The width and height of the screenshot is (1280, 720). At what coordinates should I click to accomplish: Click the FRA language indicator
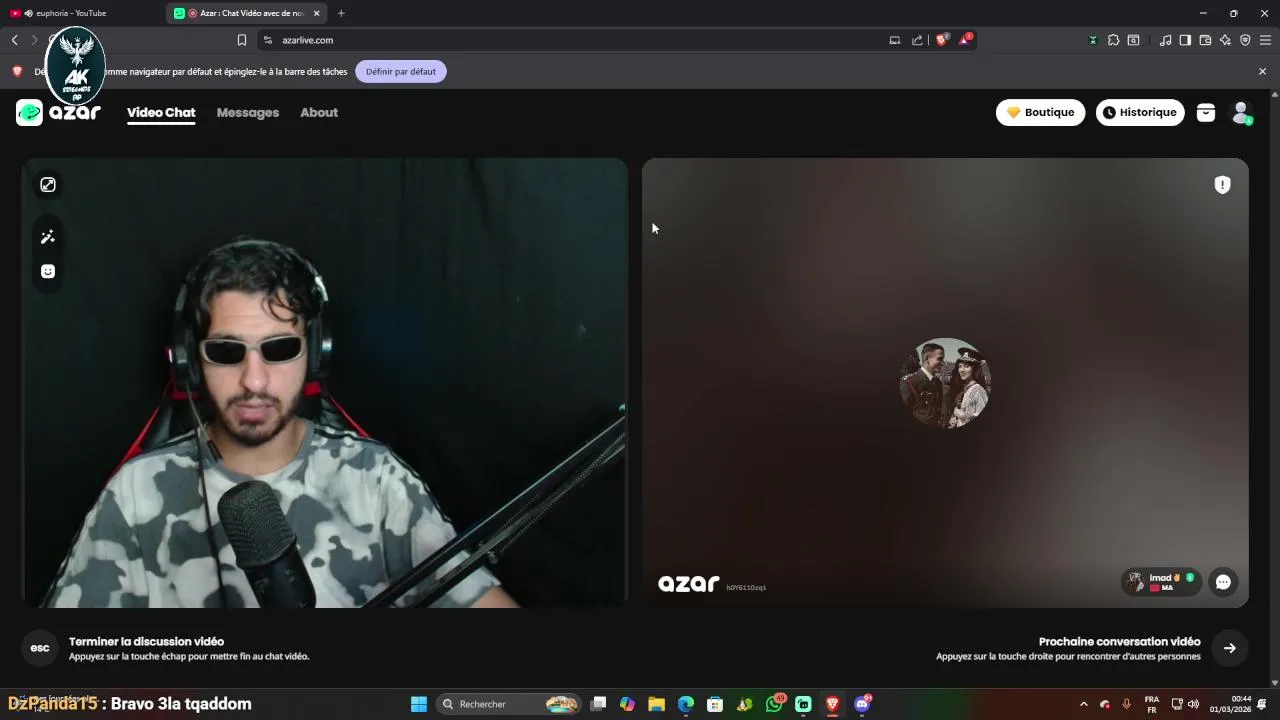click(1152, 704)
